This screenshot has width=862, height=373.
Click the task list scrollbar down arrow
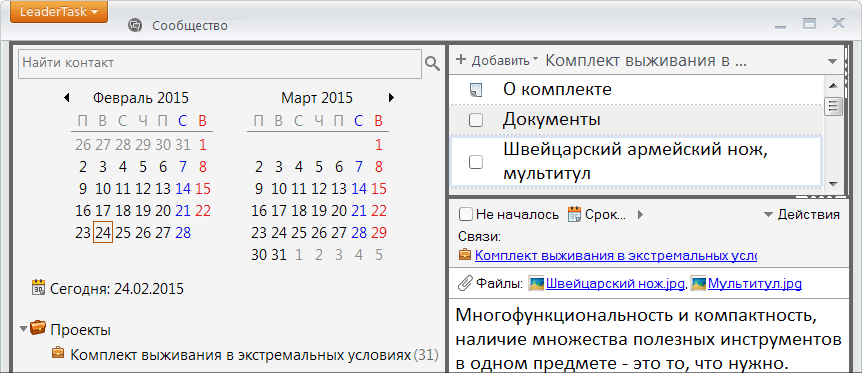pyautogui.click(x=833, y=184)
